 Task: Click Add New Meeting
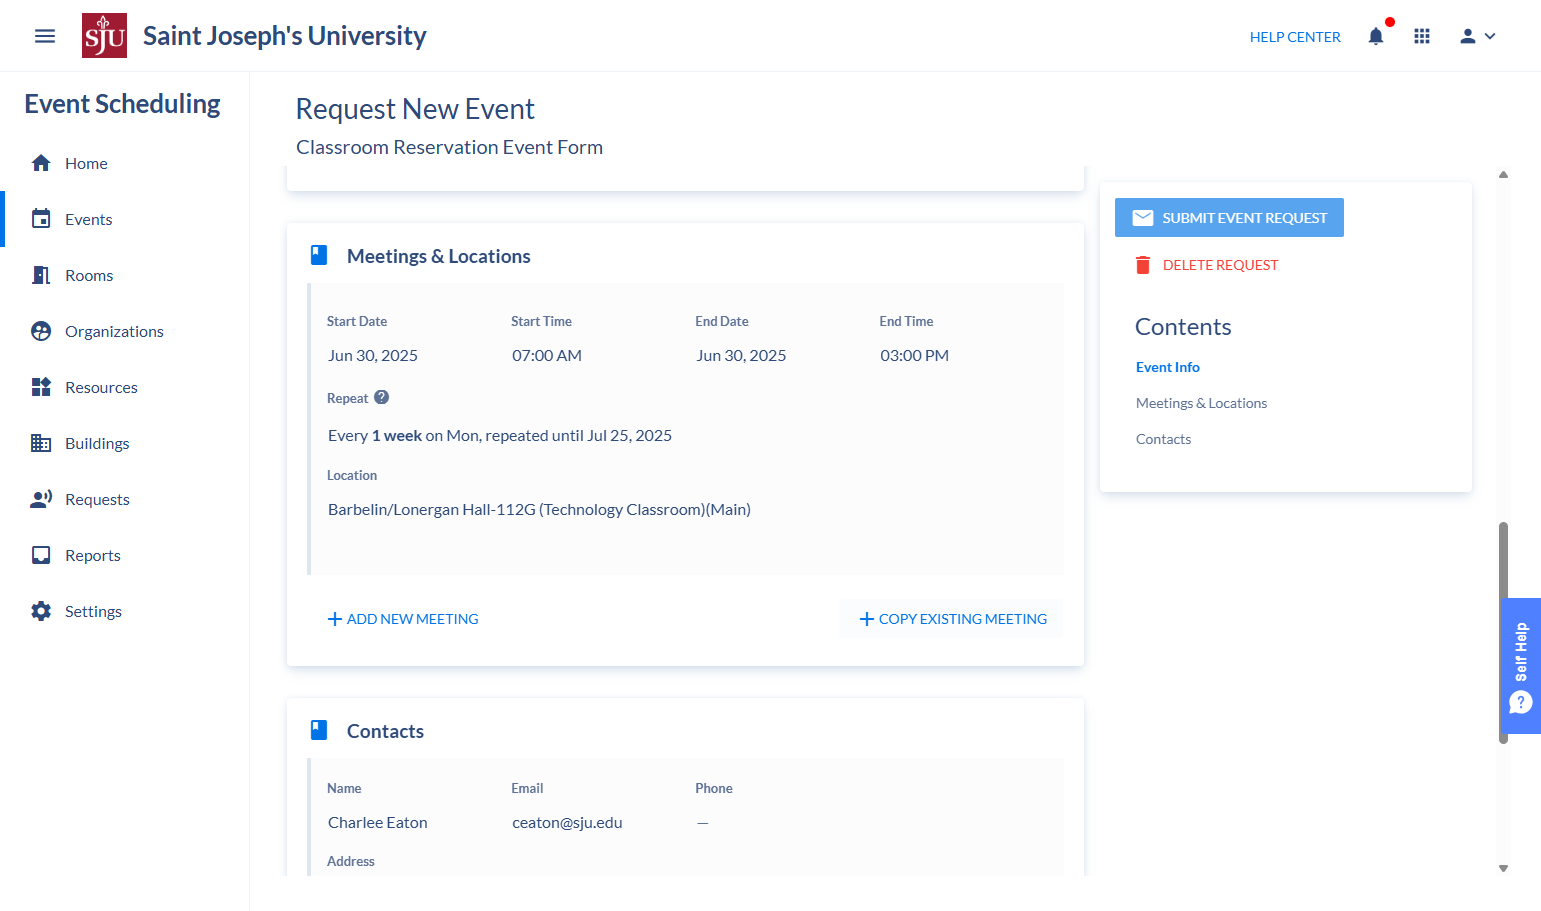(403, 619)
